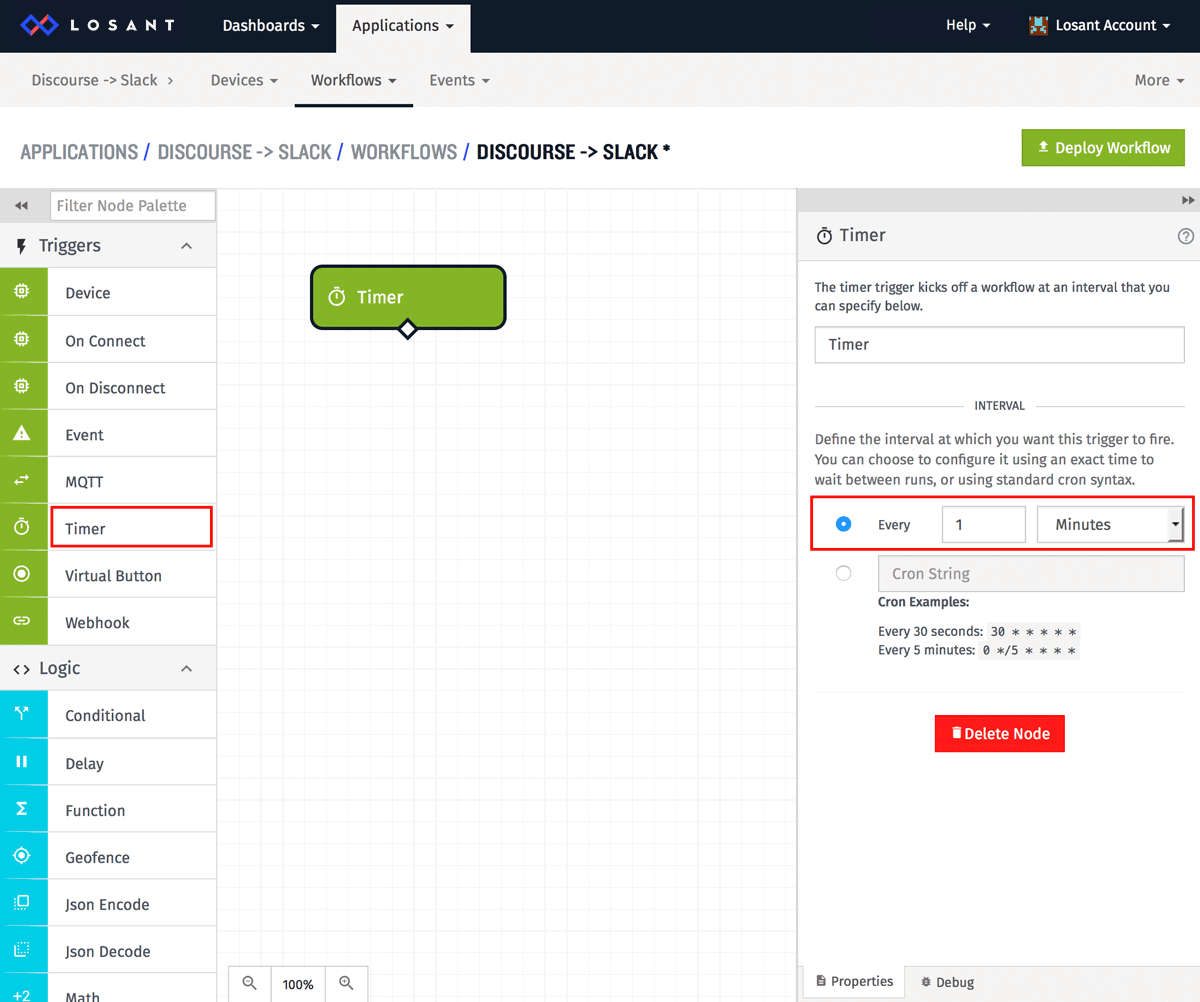Click the Json Decode icon
The height and width of the screenshot is (1002, 1200).
tap(22, 951)
